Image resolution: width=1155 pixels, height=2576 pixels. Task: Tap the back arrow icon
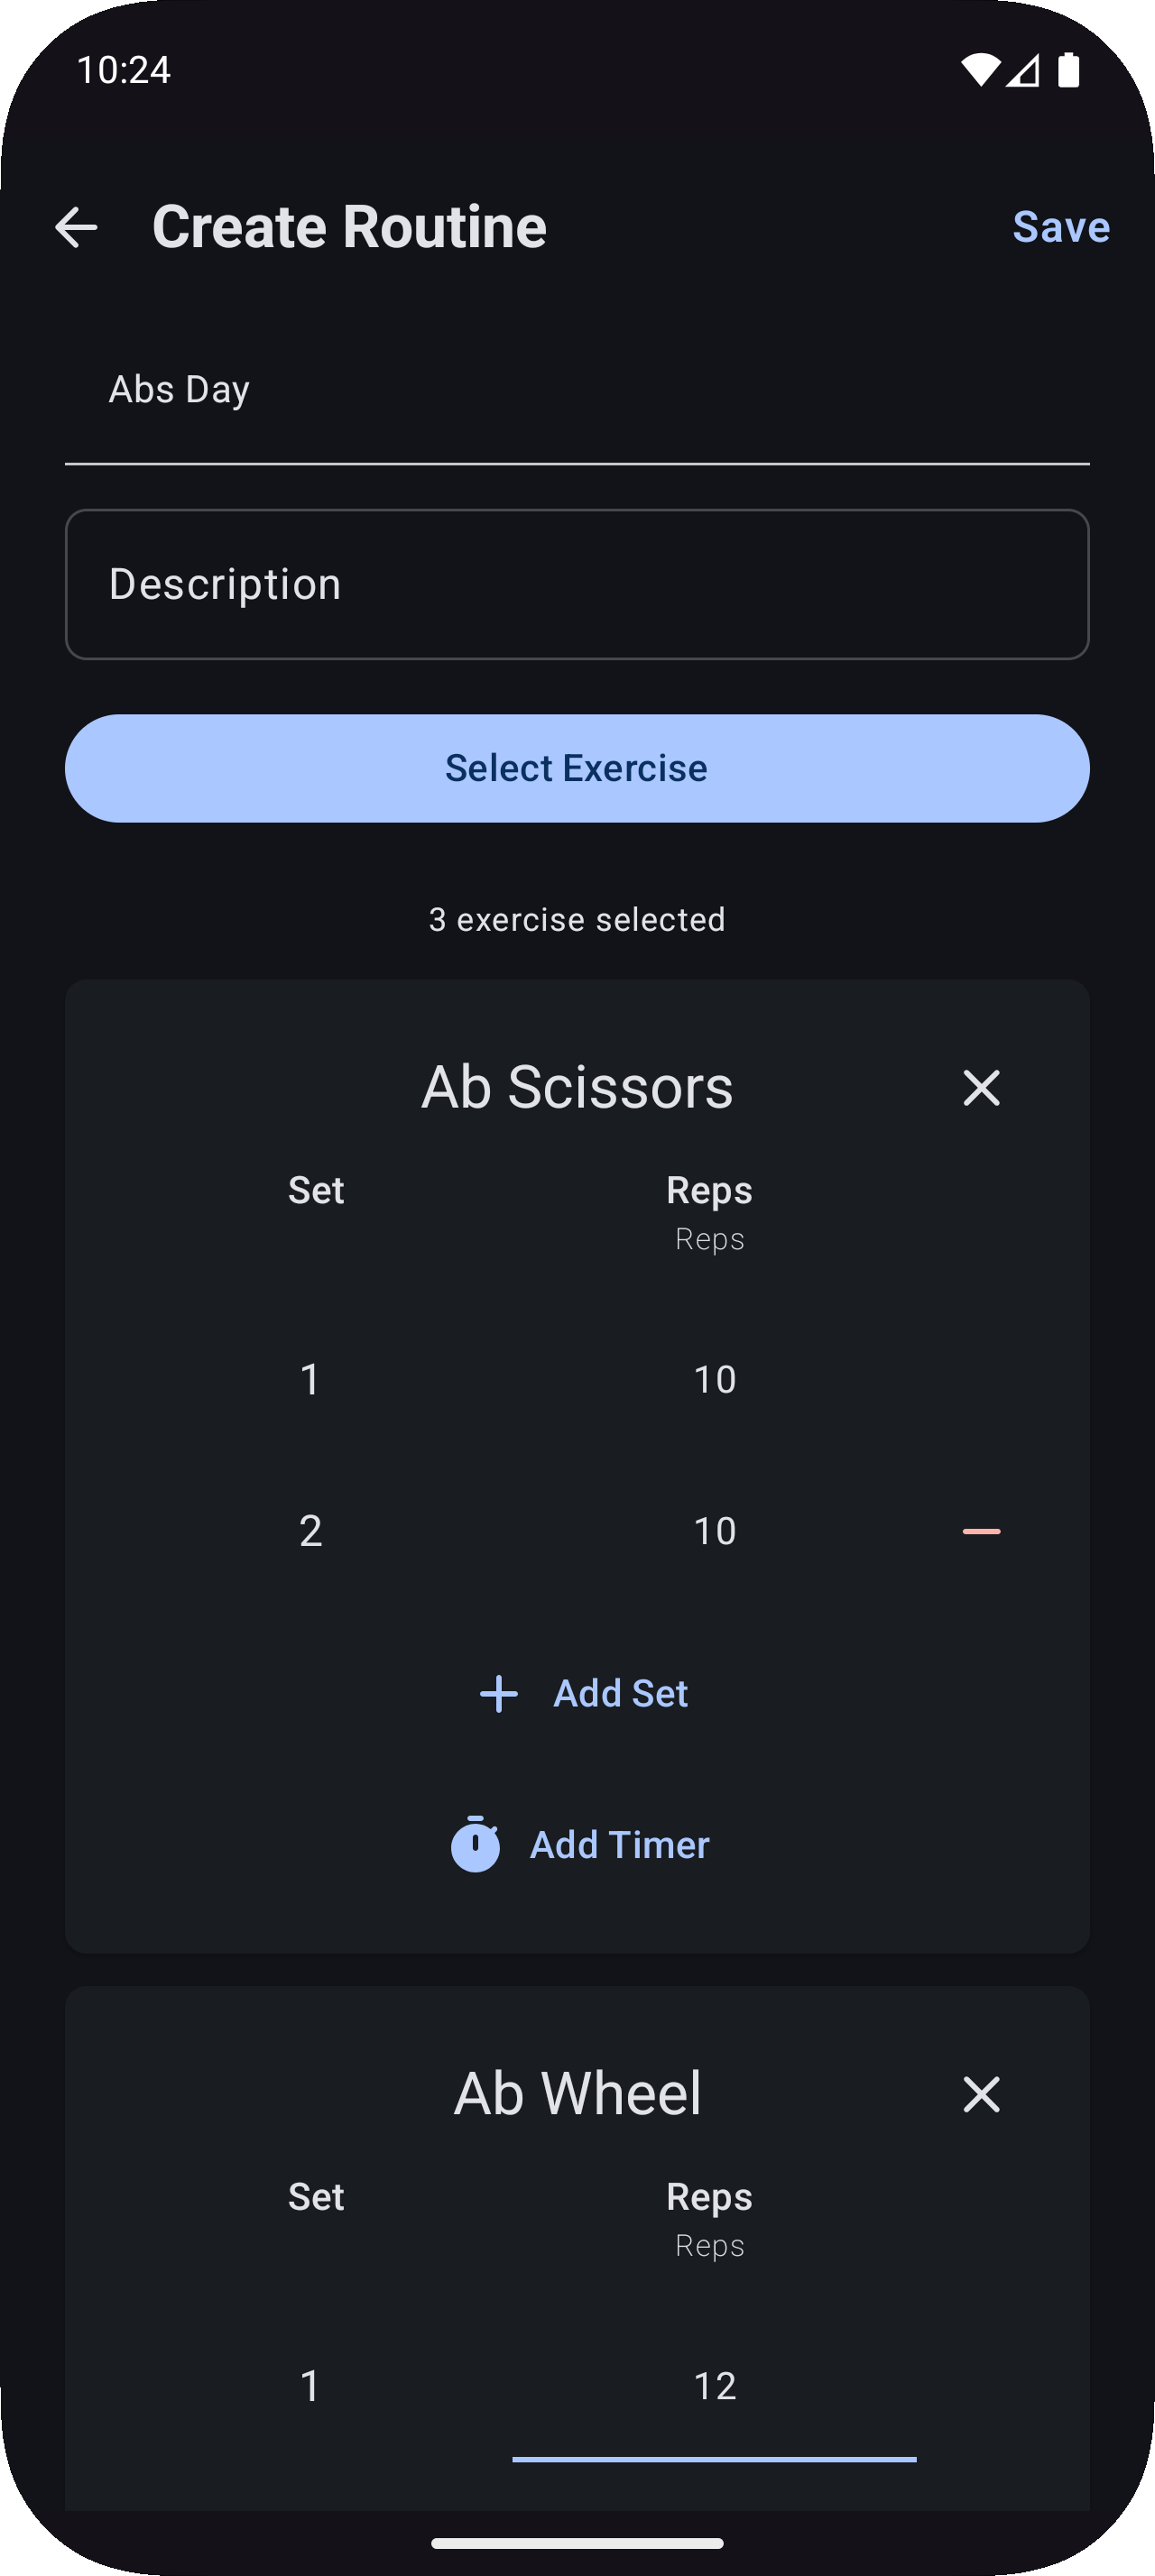76,227
